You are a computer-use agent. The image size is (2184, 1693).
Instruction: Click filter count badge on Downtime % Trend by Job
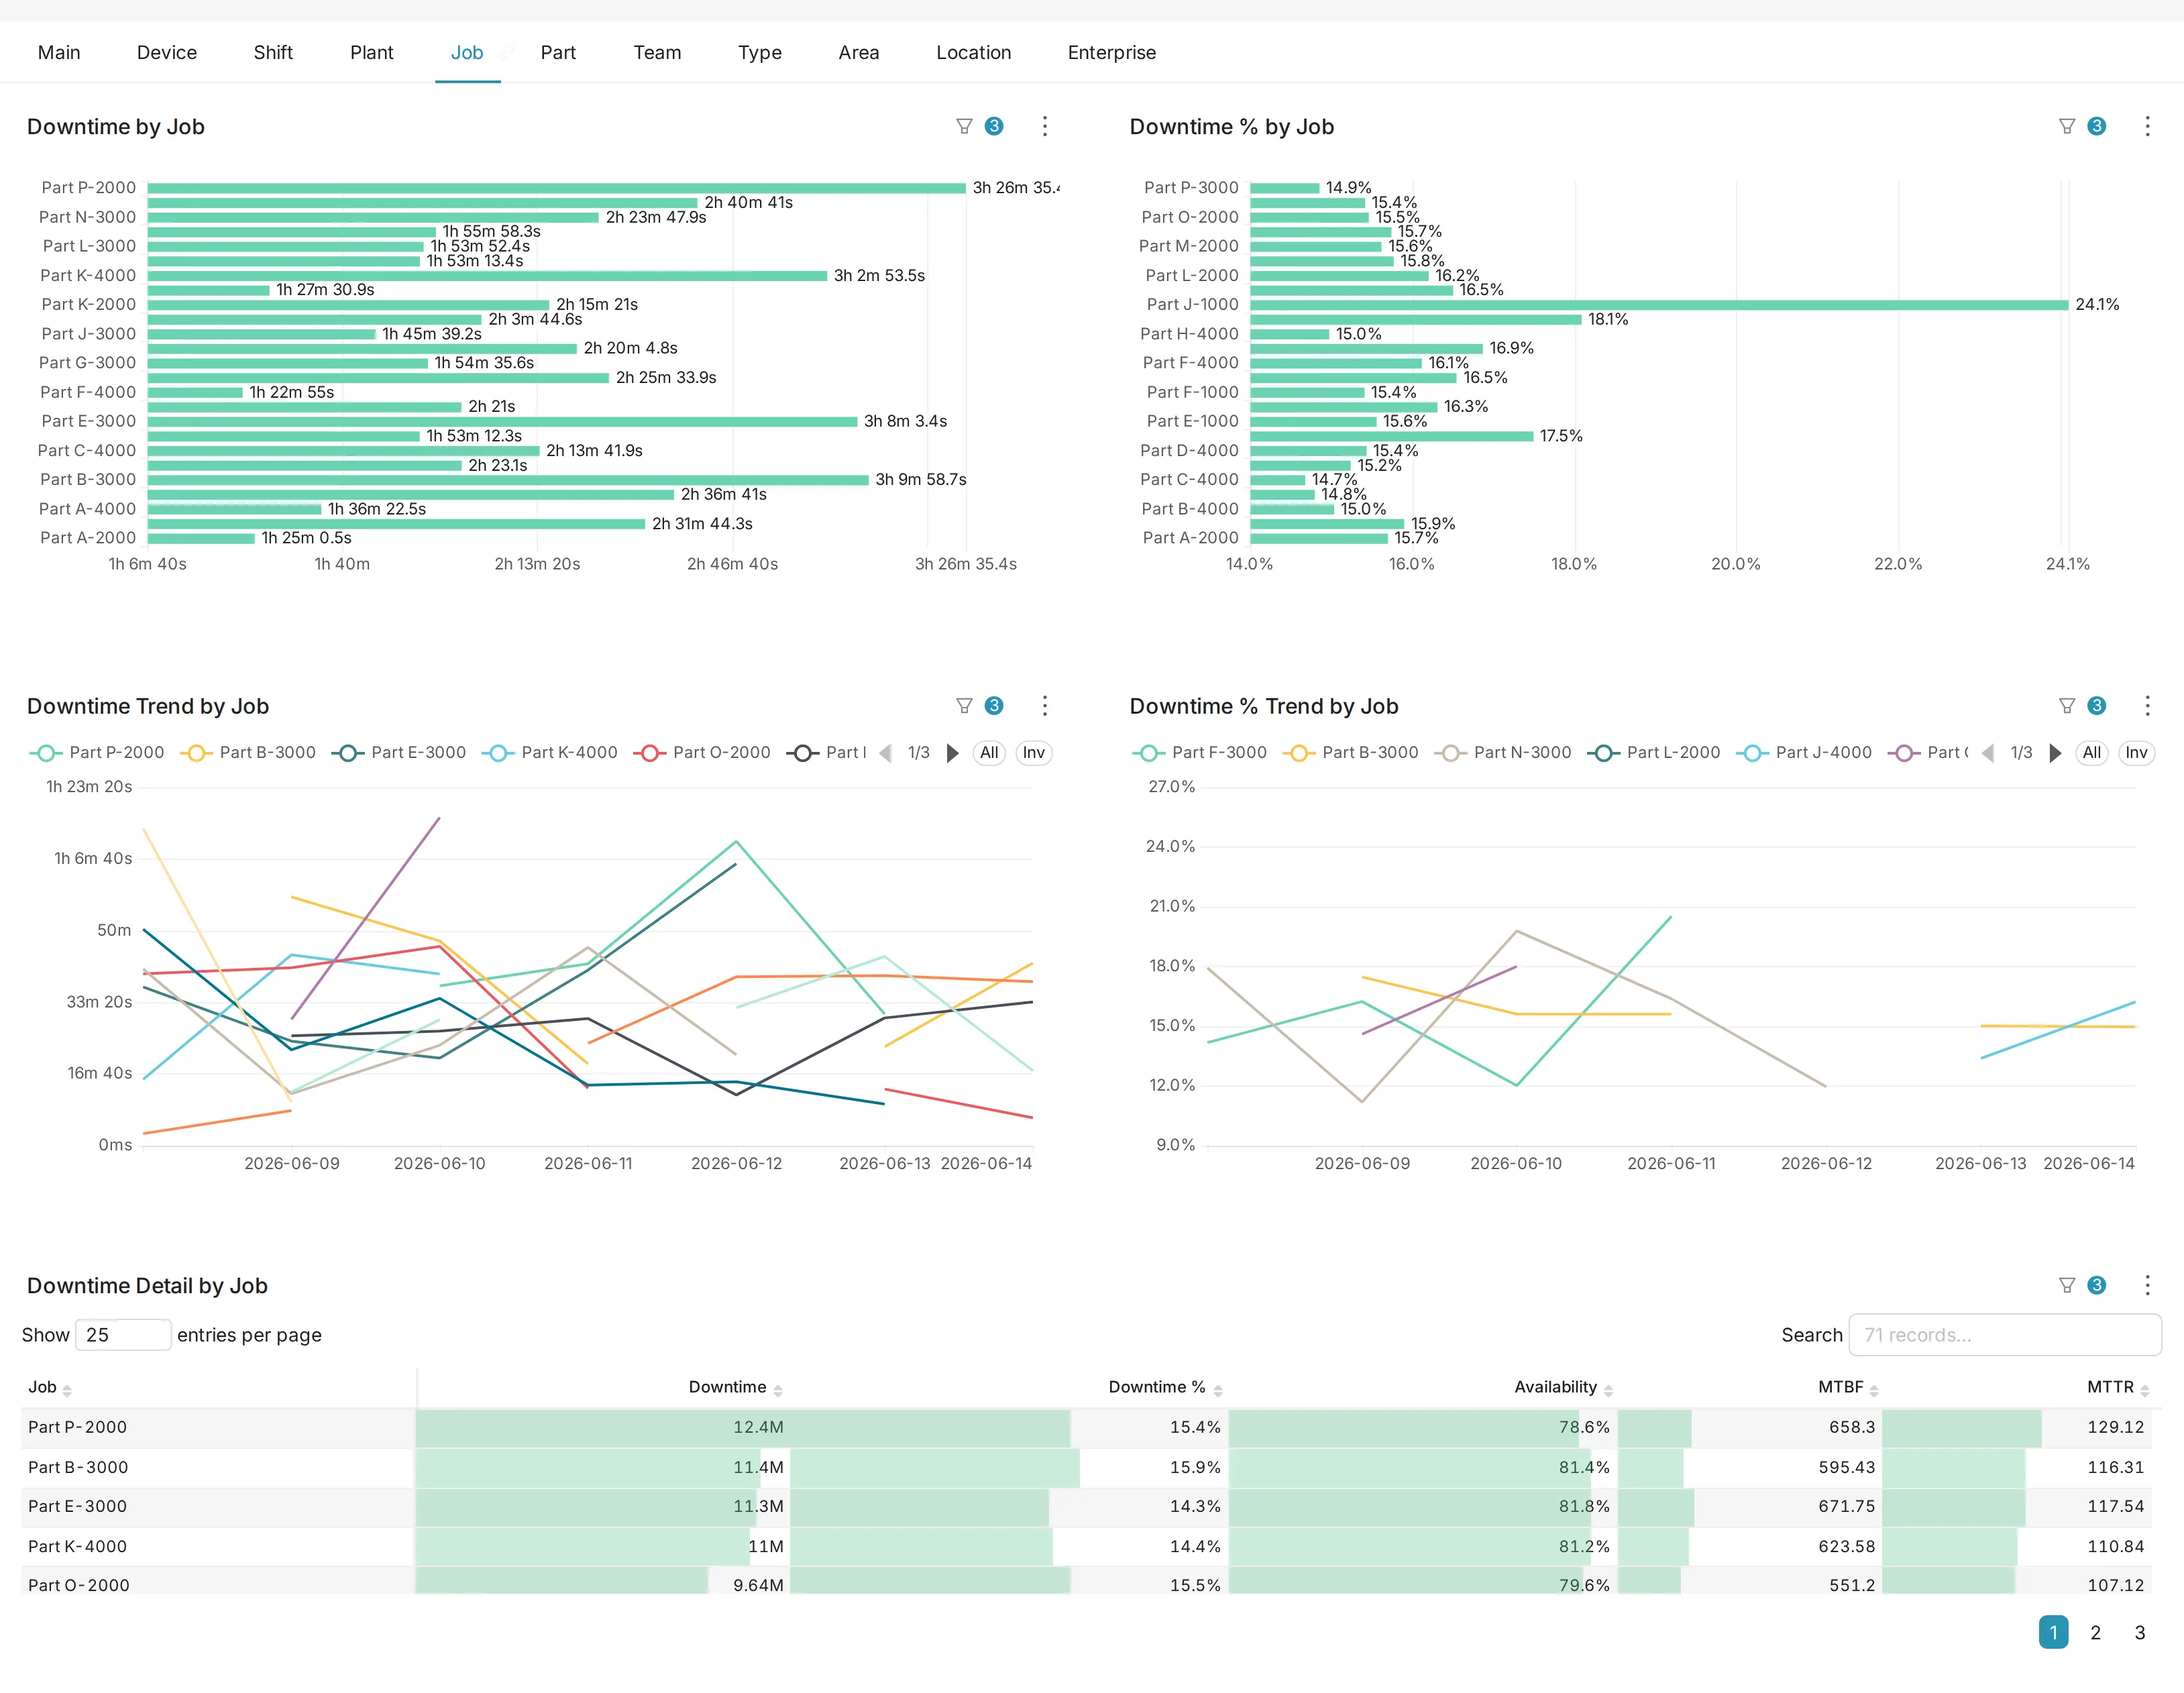point(2097,706)
